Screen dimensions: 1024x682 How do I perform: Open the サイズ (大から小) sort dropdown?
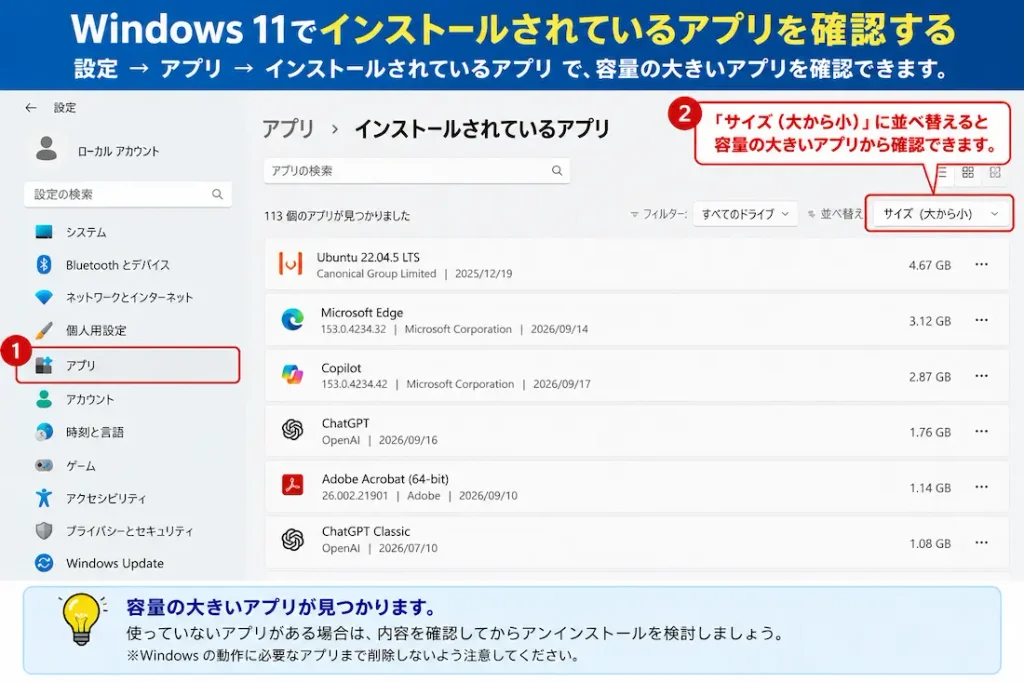coord(941,214)
